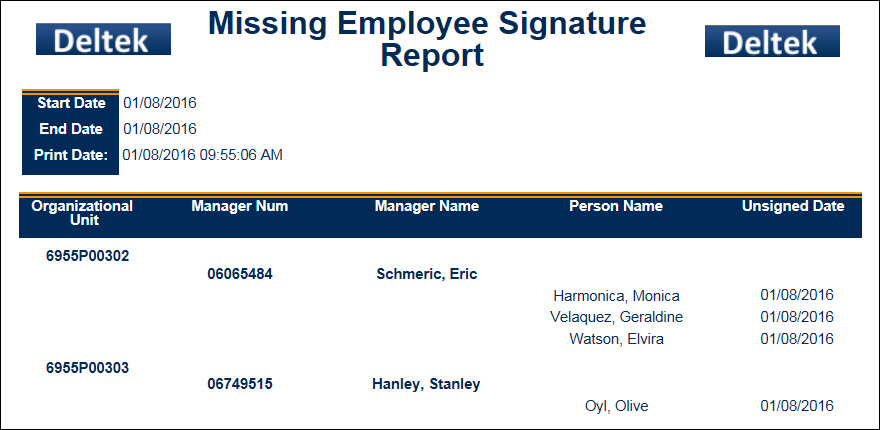Click manager name Hanley, Stanley
This screenshot has width=880, height=430.
(x=426, y=384)
